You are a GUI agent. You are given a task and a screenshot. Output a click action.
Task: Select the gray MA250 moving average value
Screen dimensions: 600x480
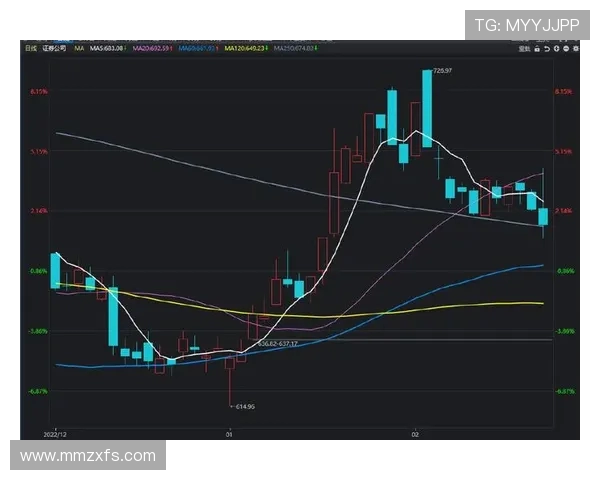tap(295, 48)
